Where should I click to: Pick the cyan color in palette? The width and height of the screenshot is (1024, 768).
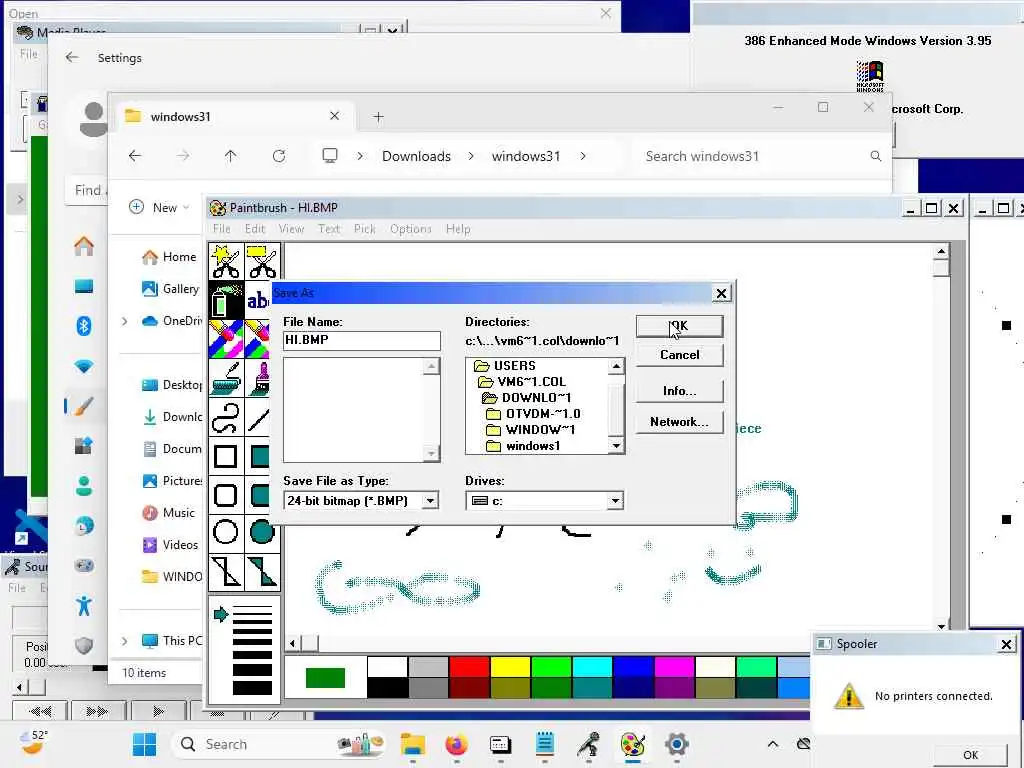coord(592,667)
